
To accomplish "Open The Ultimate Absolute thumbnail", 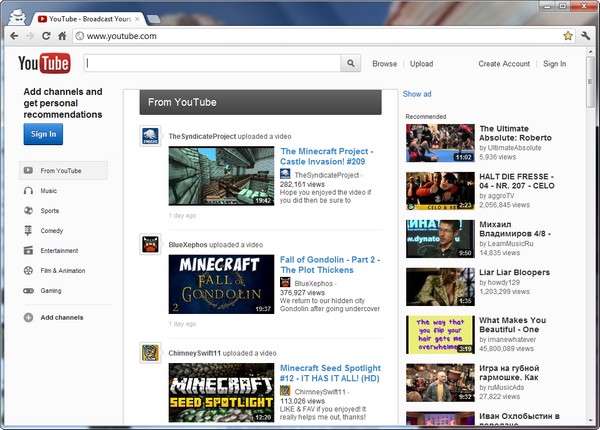I will tap(440, 143).
